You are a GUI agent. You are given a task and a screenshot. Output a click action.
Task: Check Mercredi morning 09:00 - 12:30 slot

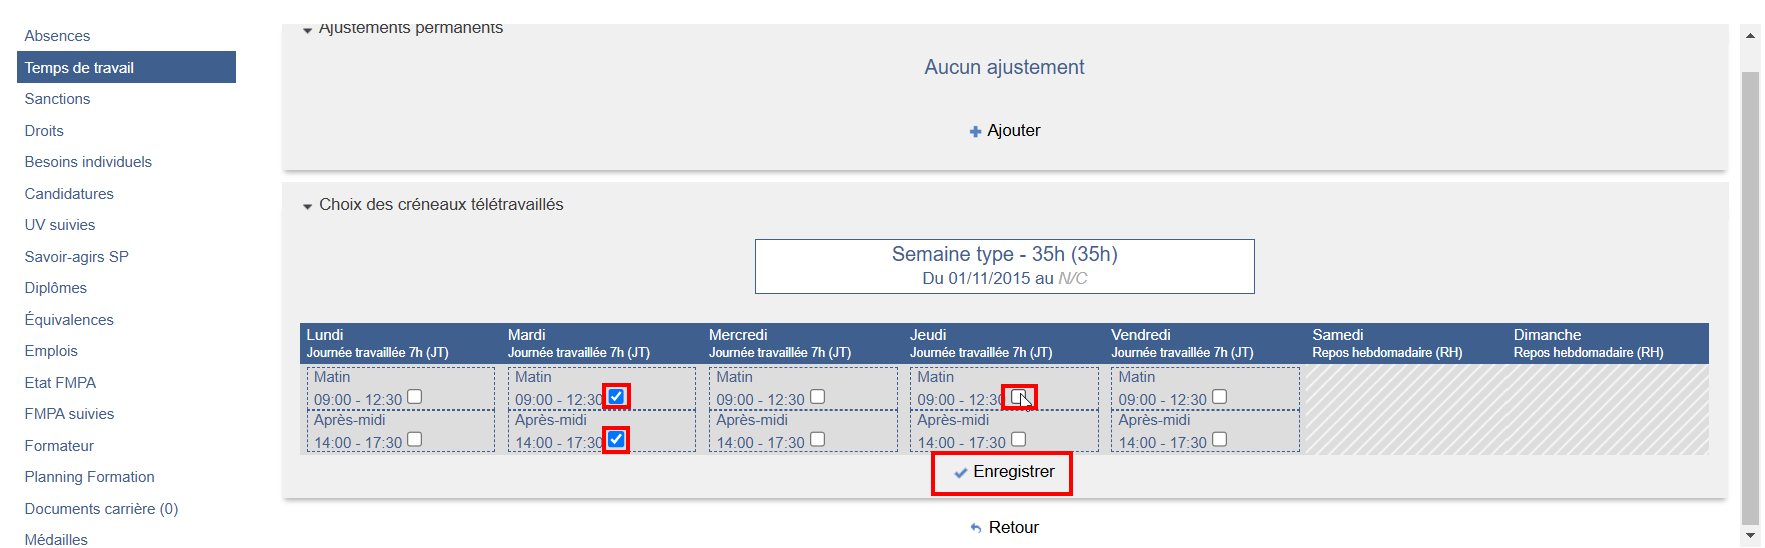pos(817,397)
